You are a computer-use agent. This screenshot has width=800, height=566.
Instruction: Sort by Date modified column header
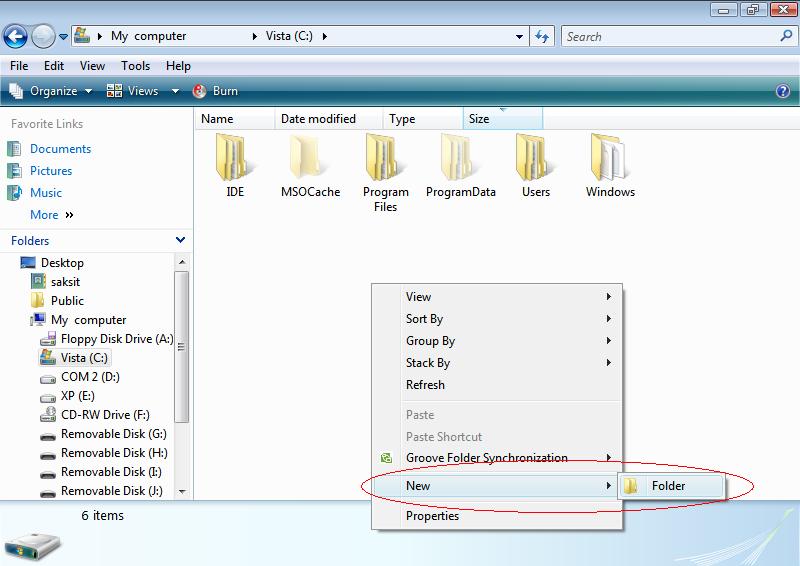329,119
